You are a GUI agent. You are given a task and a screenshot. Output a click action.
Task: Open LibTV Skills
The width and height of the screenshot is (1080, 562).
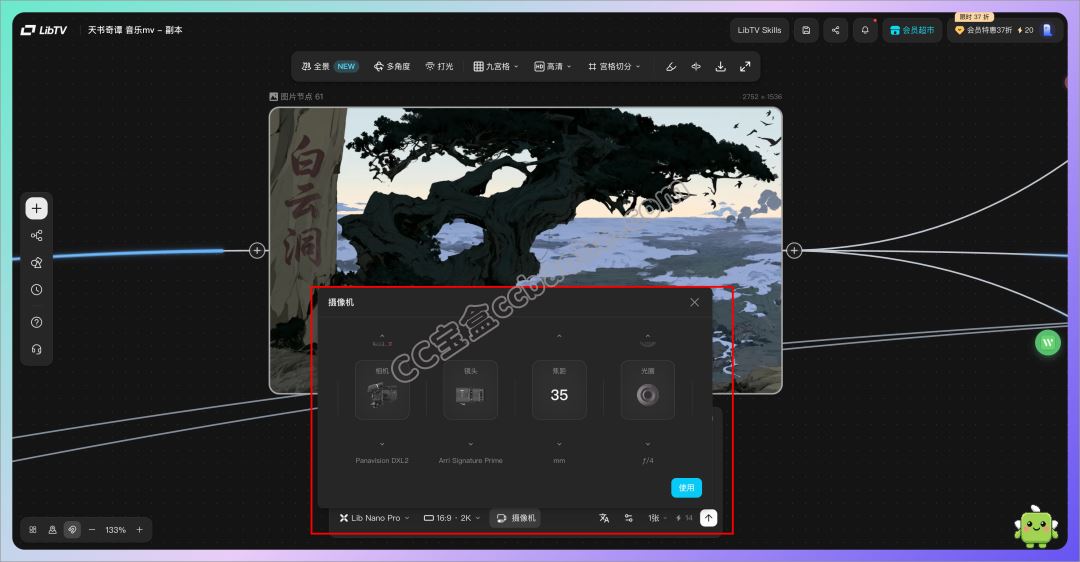coord(759,30)
